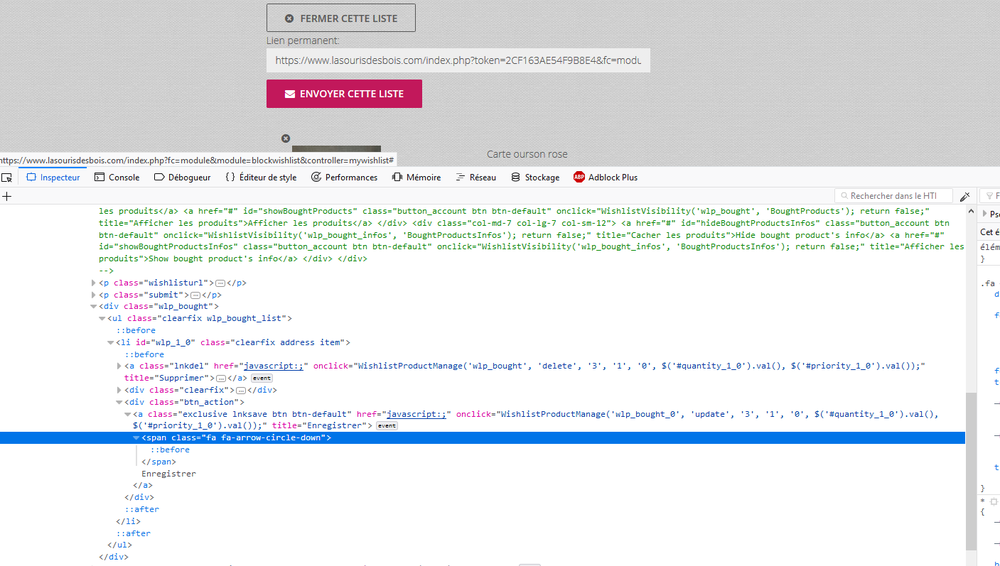Click the event badge after title="Enregistrer"

[x=386, y=426]
